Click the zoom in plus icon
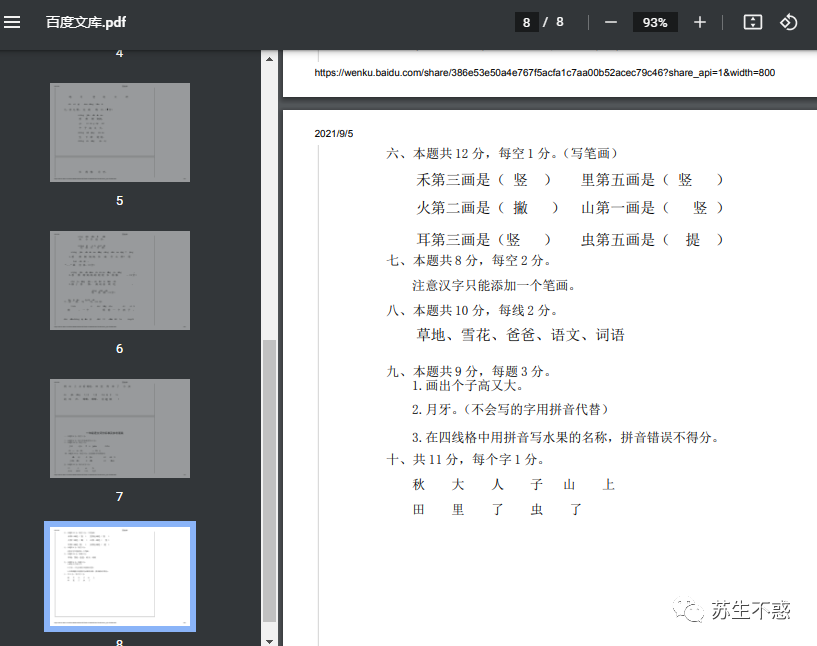 tap(700, 22)
